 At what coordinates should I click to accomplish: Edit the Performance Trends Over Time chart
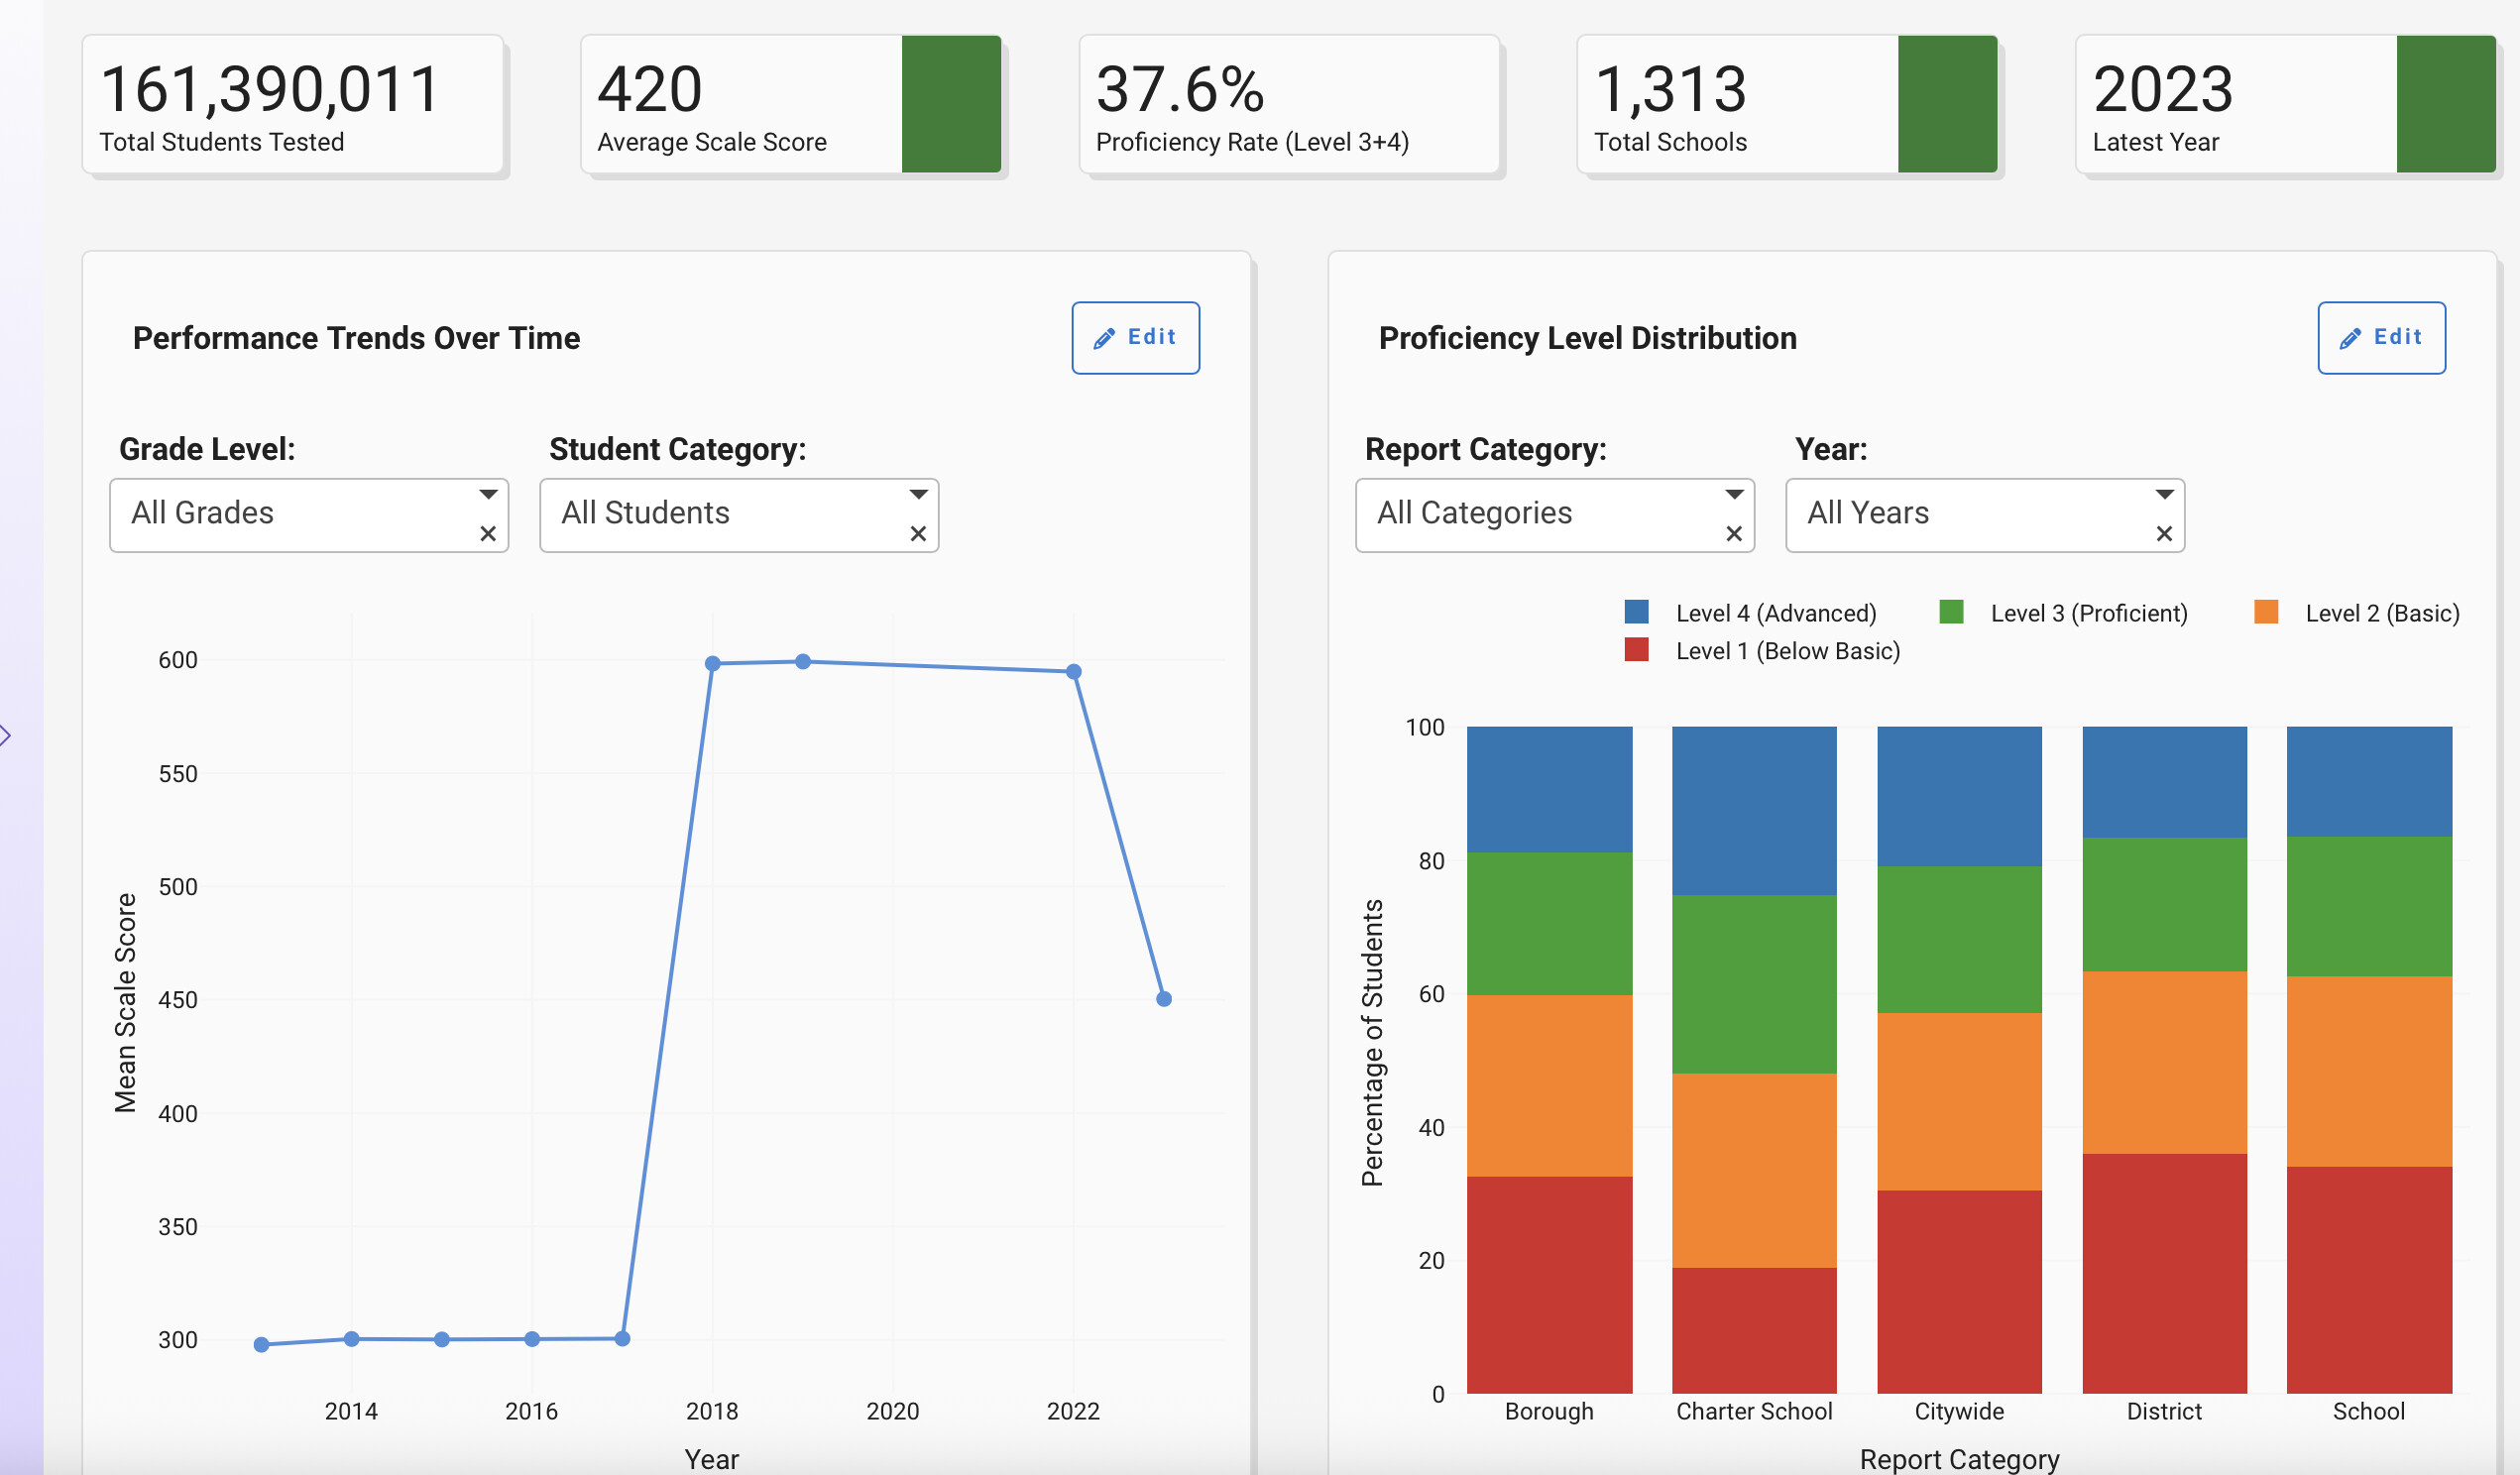(x=1135, y=338)
